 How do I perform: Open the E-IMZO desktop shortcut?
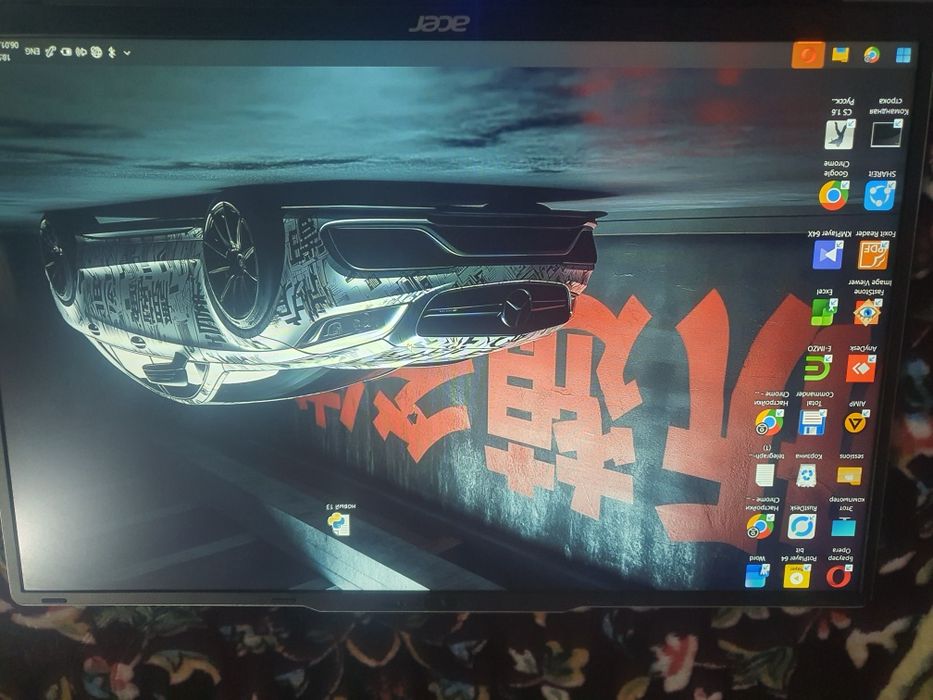[x=818, y=368]
